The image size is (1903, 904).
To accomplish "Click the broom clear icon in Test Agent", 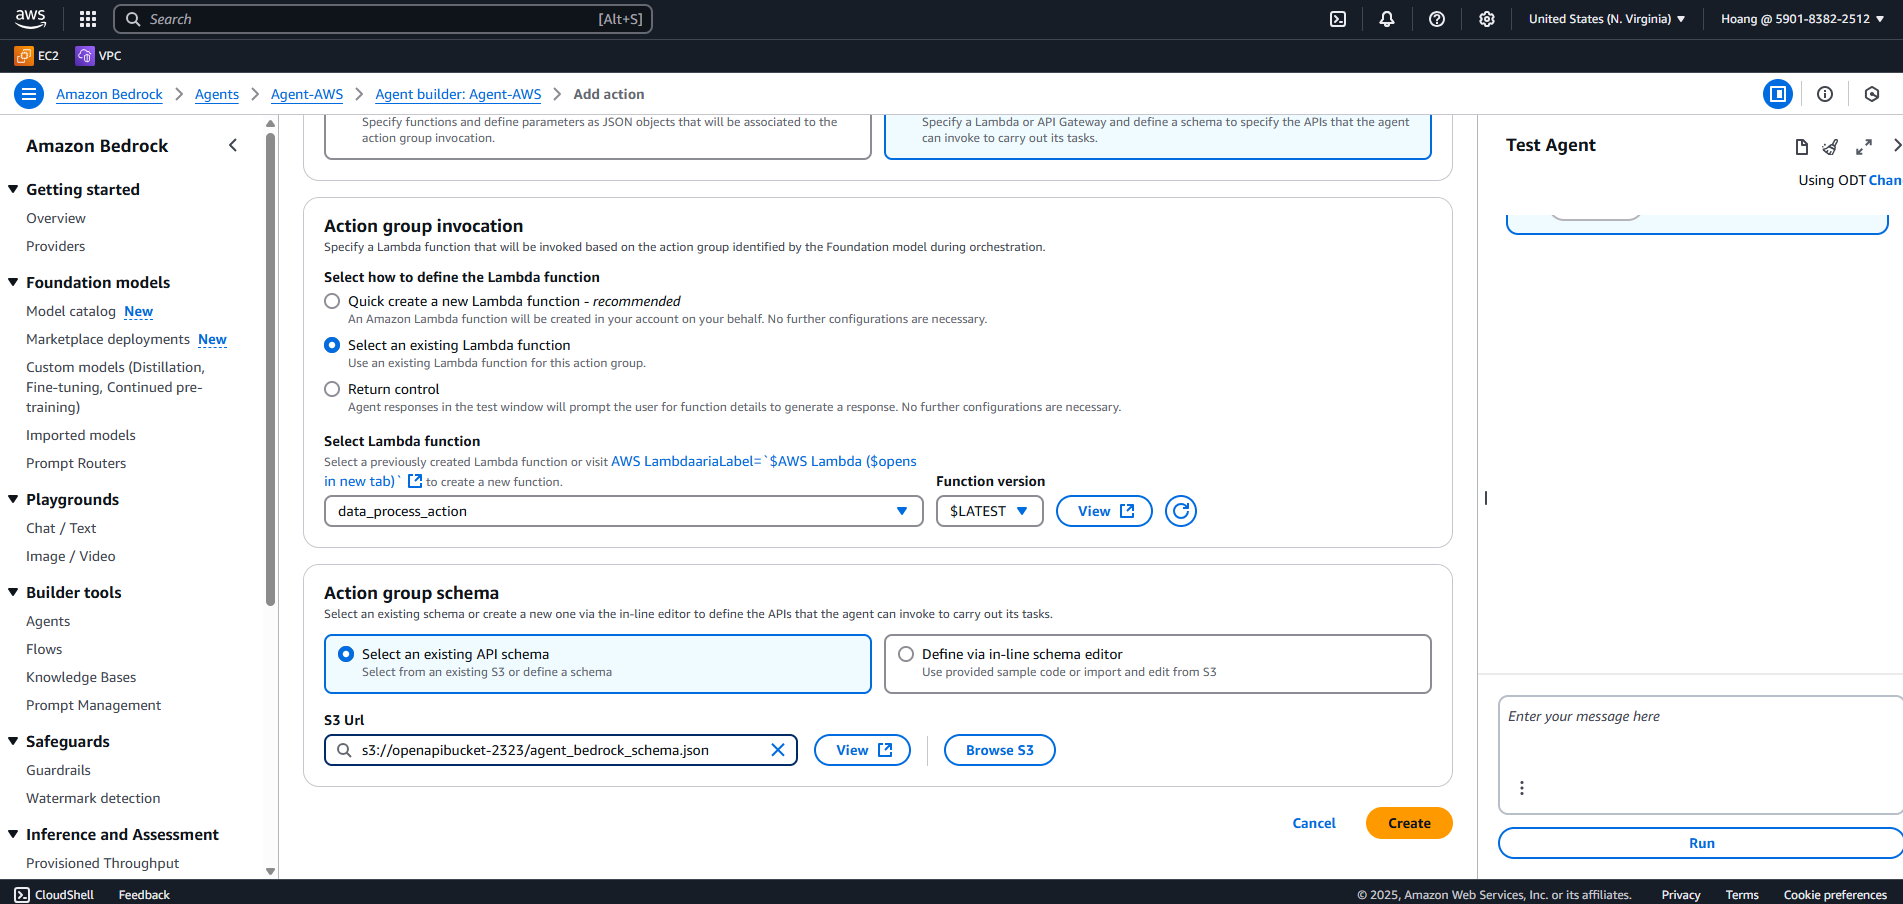I will coord(1830,147).
